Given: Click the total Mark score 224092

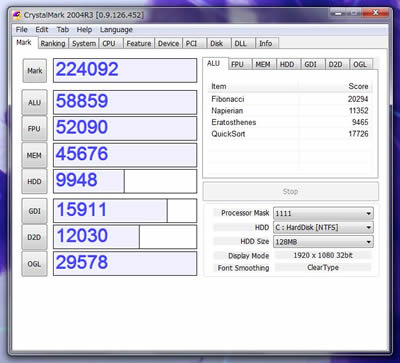Looking at the screenshot, I should tap(125, 70).
